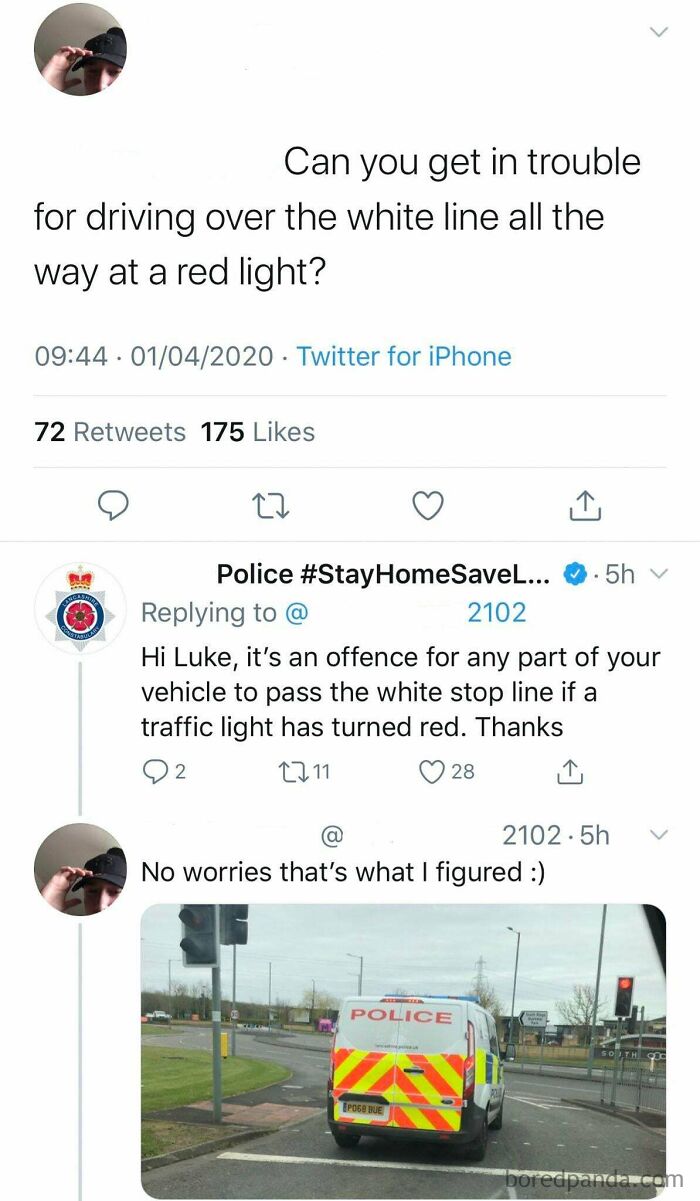
Task: Click the verified badge on the Police account
Action: (575, 573)
